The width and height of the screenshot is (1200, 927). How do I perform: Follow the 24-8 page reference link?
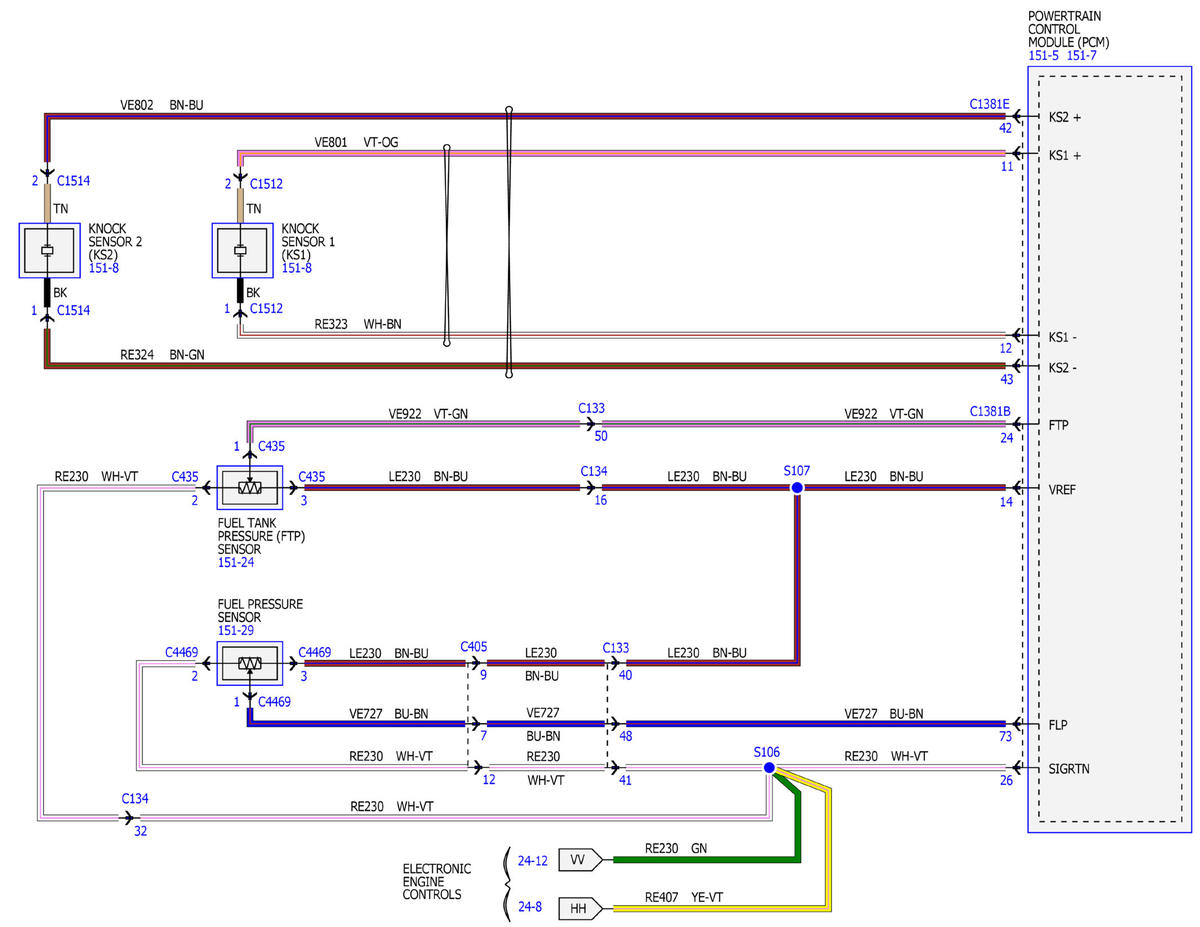point(532,908)
